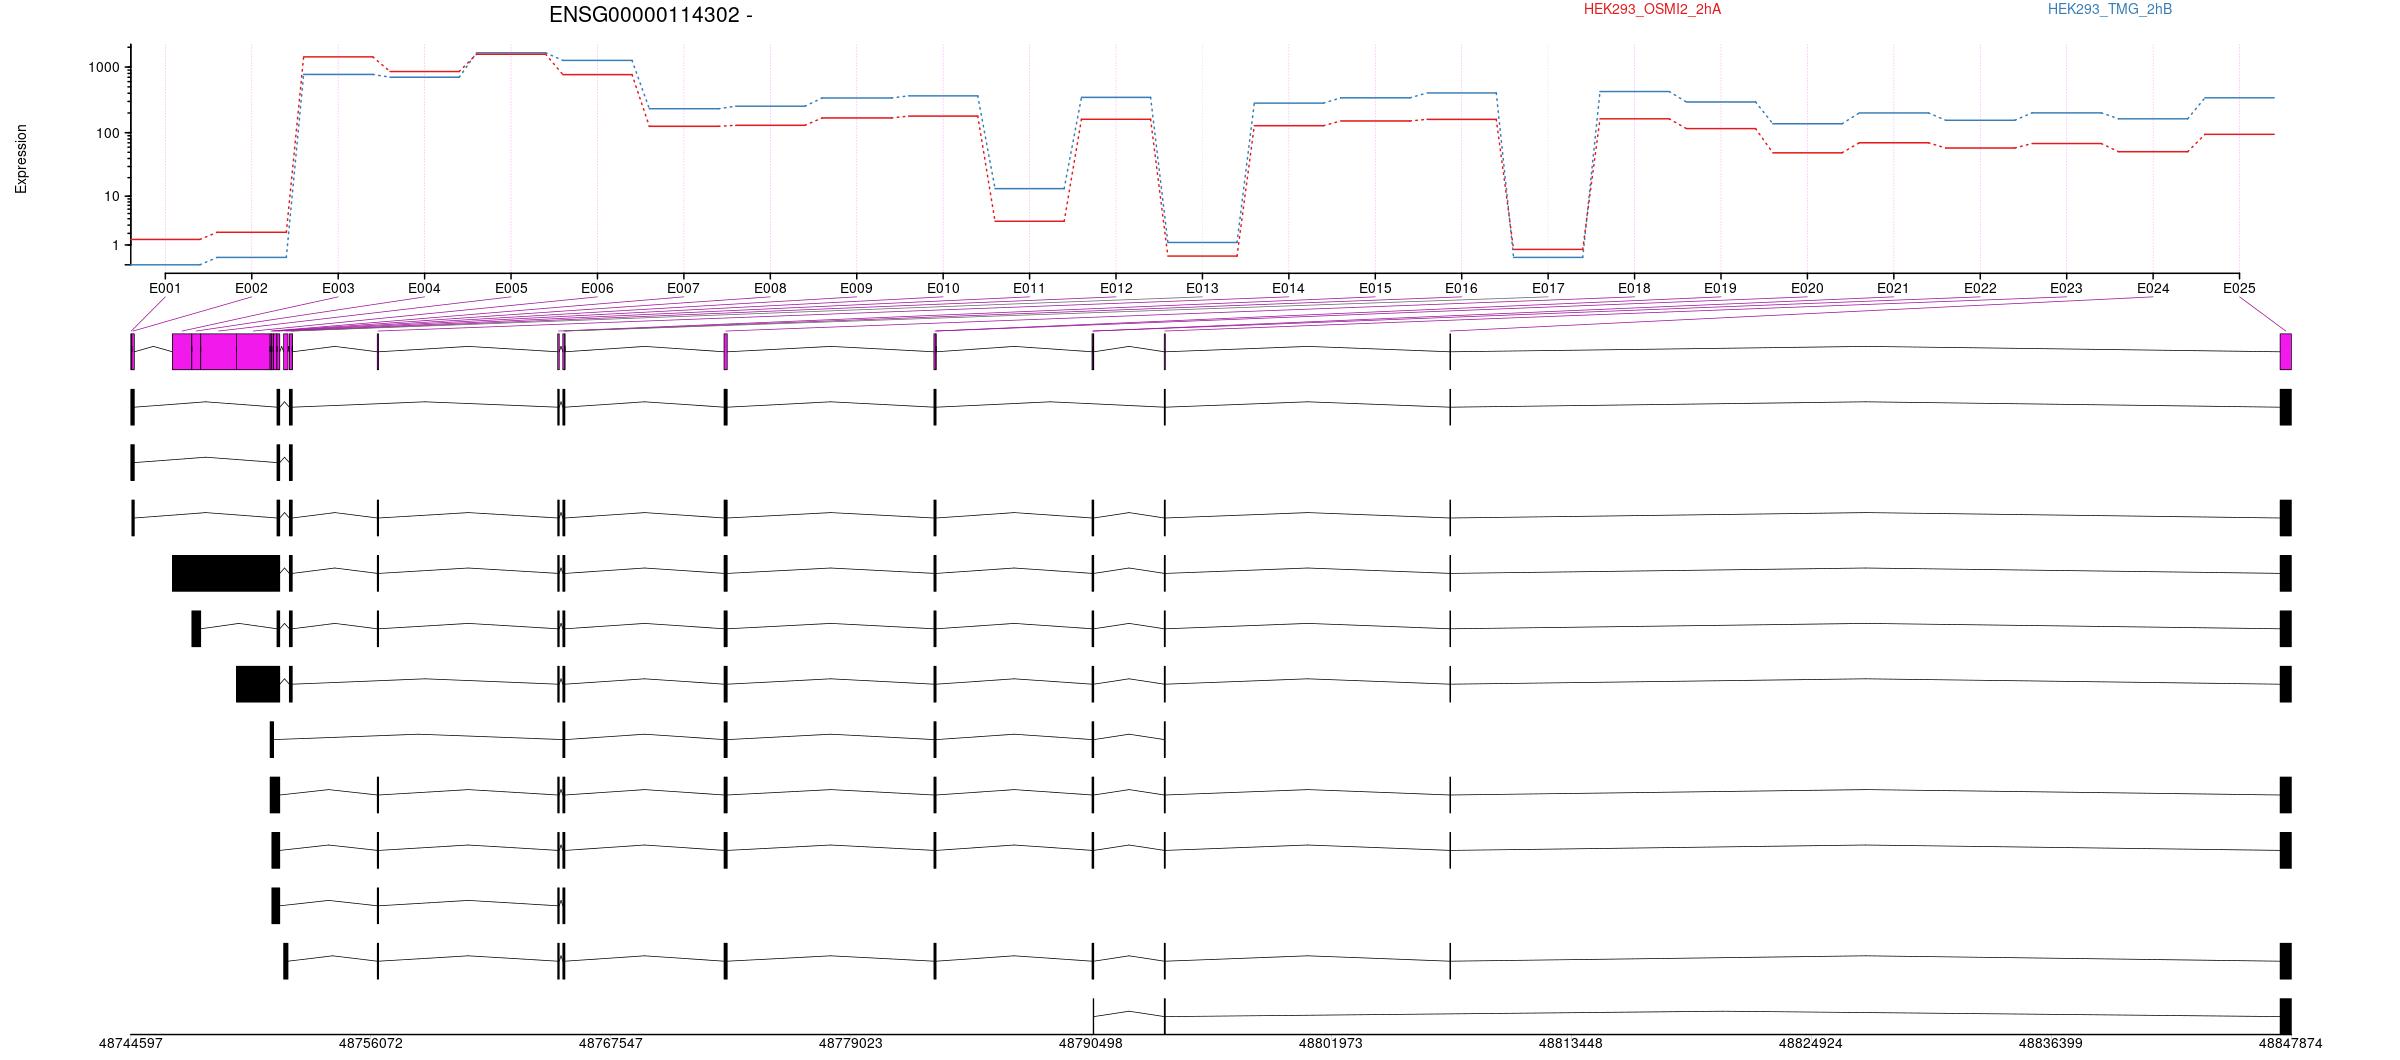The width and height of the screenshot is (2400, 1060).
Task: Click exon label E022
Action: 1980,288
